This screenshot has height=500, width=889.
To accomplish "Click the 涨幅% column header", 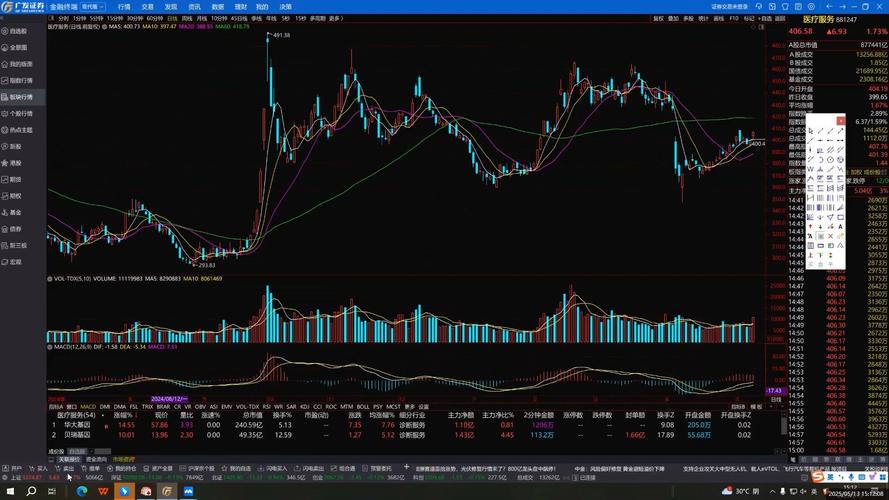I will point(123,415).
